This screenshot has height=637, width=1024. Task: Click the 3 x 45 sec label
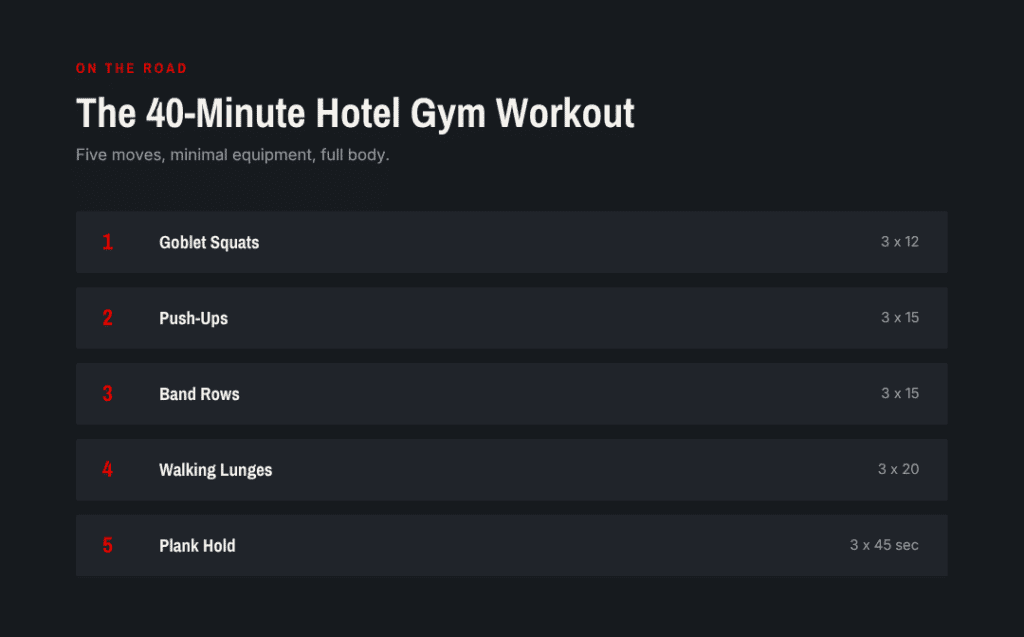click(884, 545)
